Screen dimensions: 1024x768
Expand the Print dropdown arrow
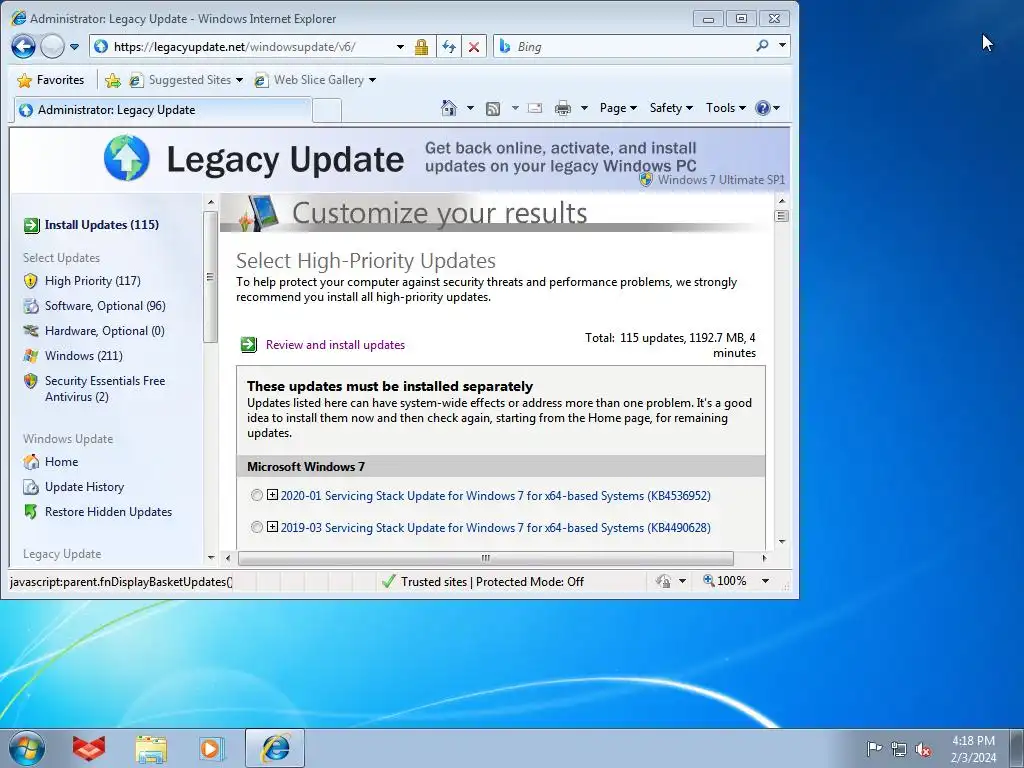(584, 108)
